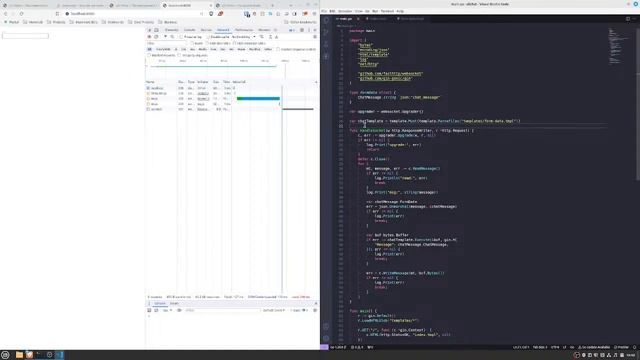Open the Extensions view in VS Code

(x=326, y=57)
